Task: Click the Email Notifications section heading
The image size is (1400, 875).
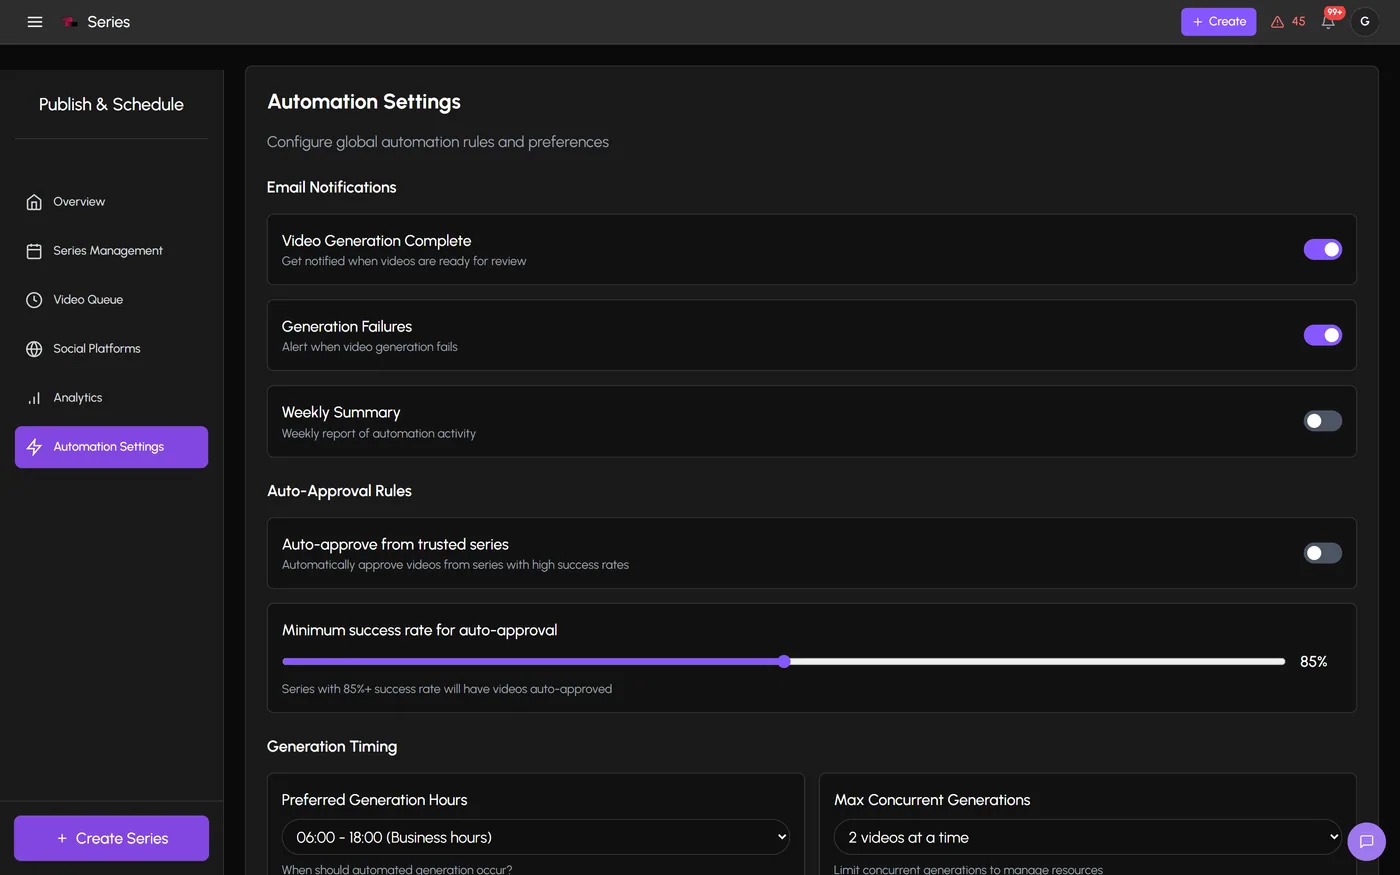Action: point(331,187)
